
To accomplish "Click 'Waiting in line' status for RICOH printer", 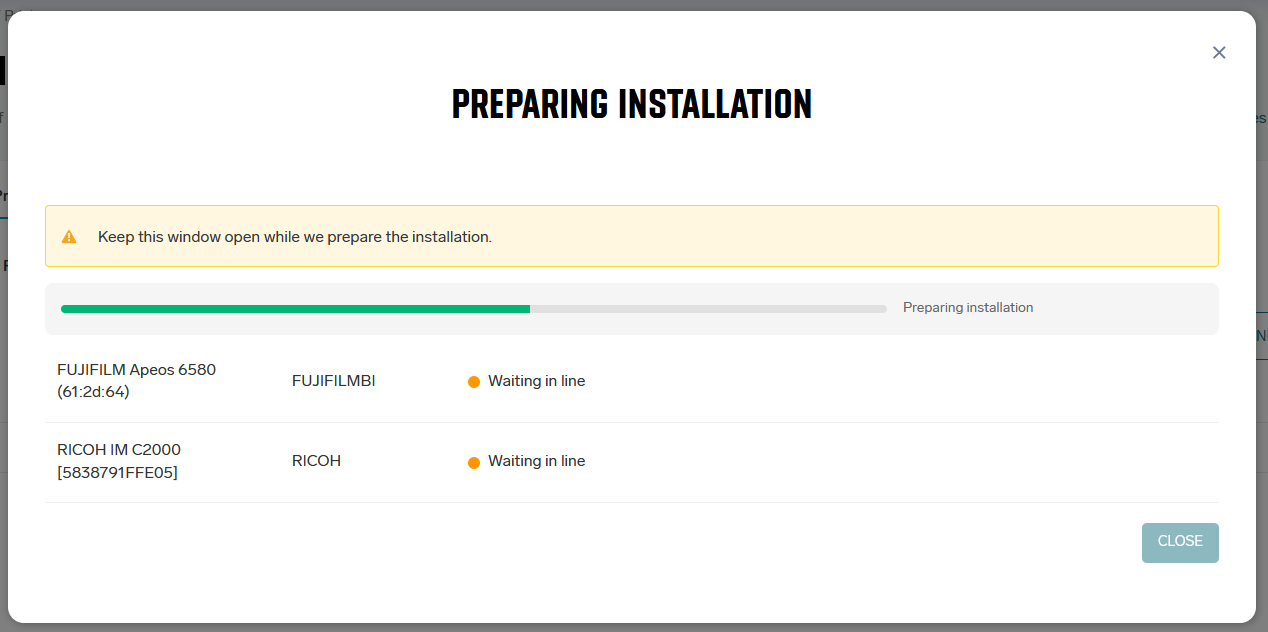I will (536, 461).
